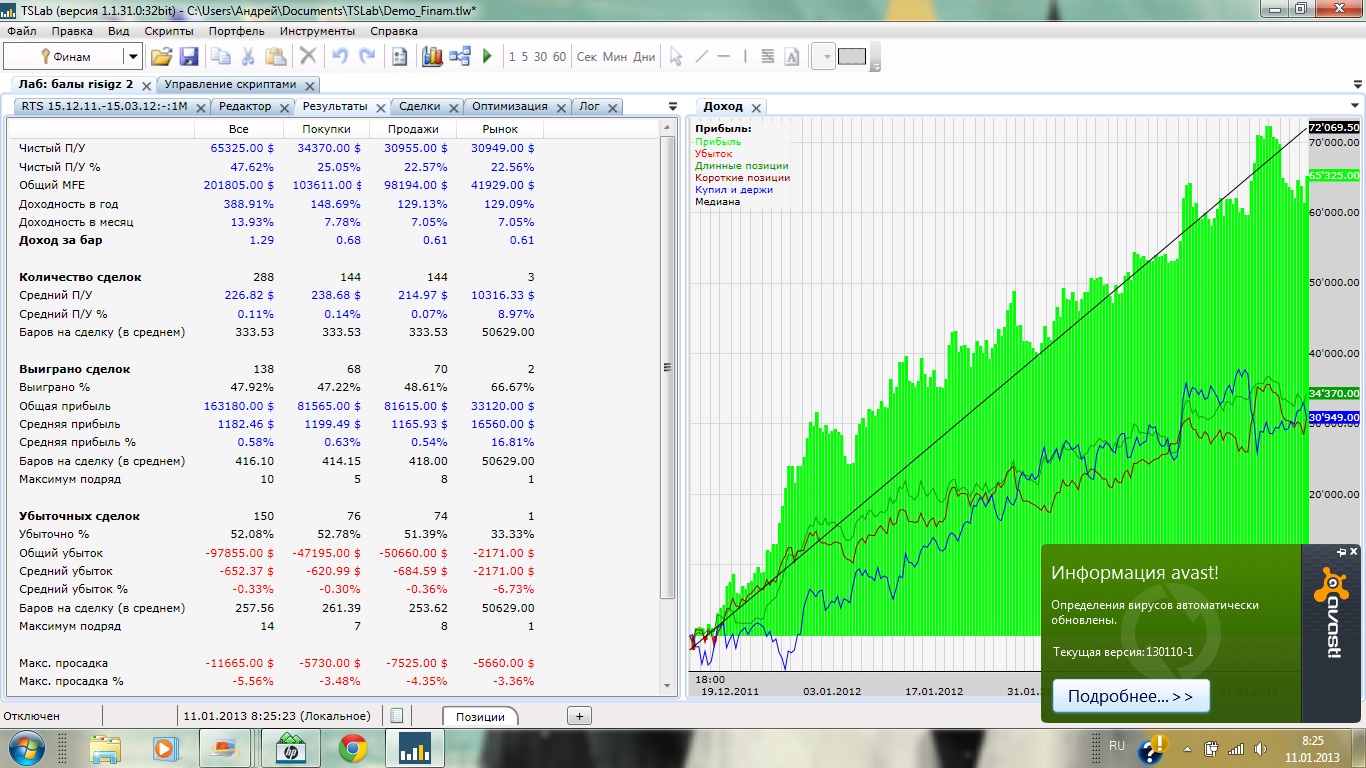Click the plus button next to Позиции

(579, 715)
